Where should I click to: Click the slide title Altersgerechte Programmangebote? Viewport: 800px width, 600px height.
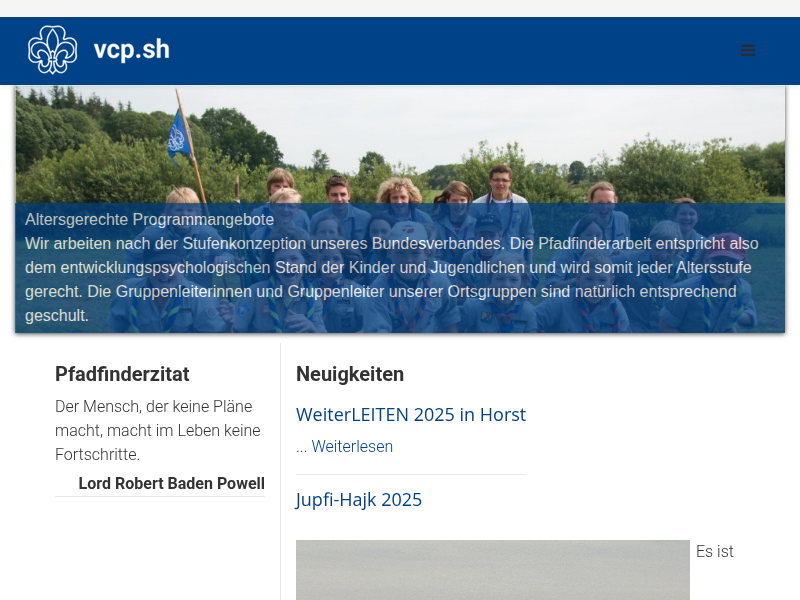(149, 220)
